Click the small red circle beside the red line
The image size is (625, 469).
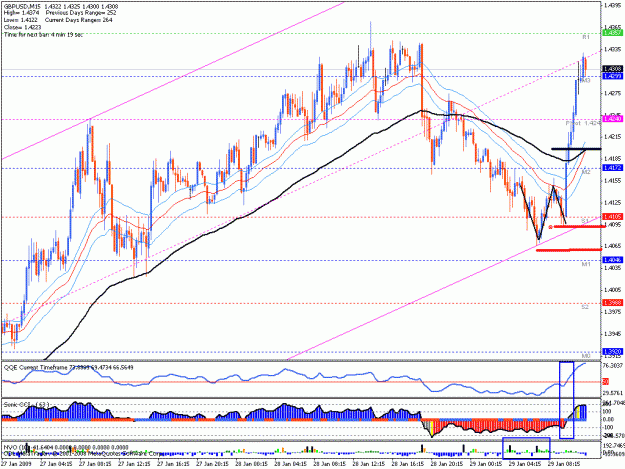click(x=550, y=227)
